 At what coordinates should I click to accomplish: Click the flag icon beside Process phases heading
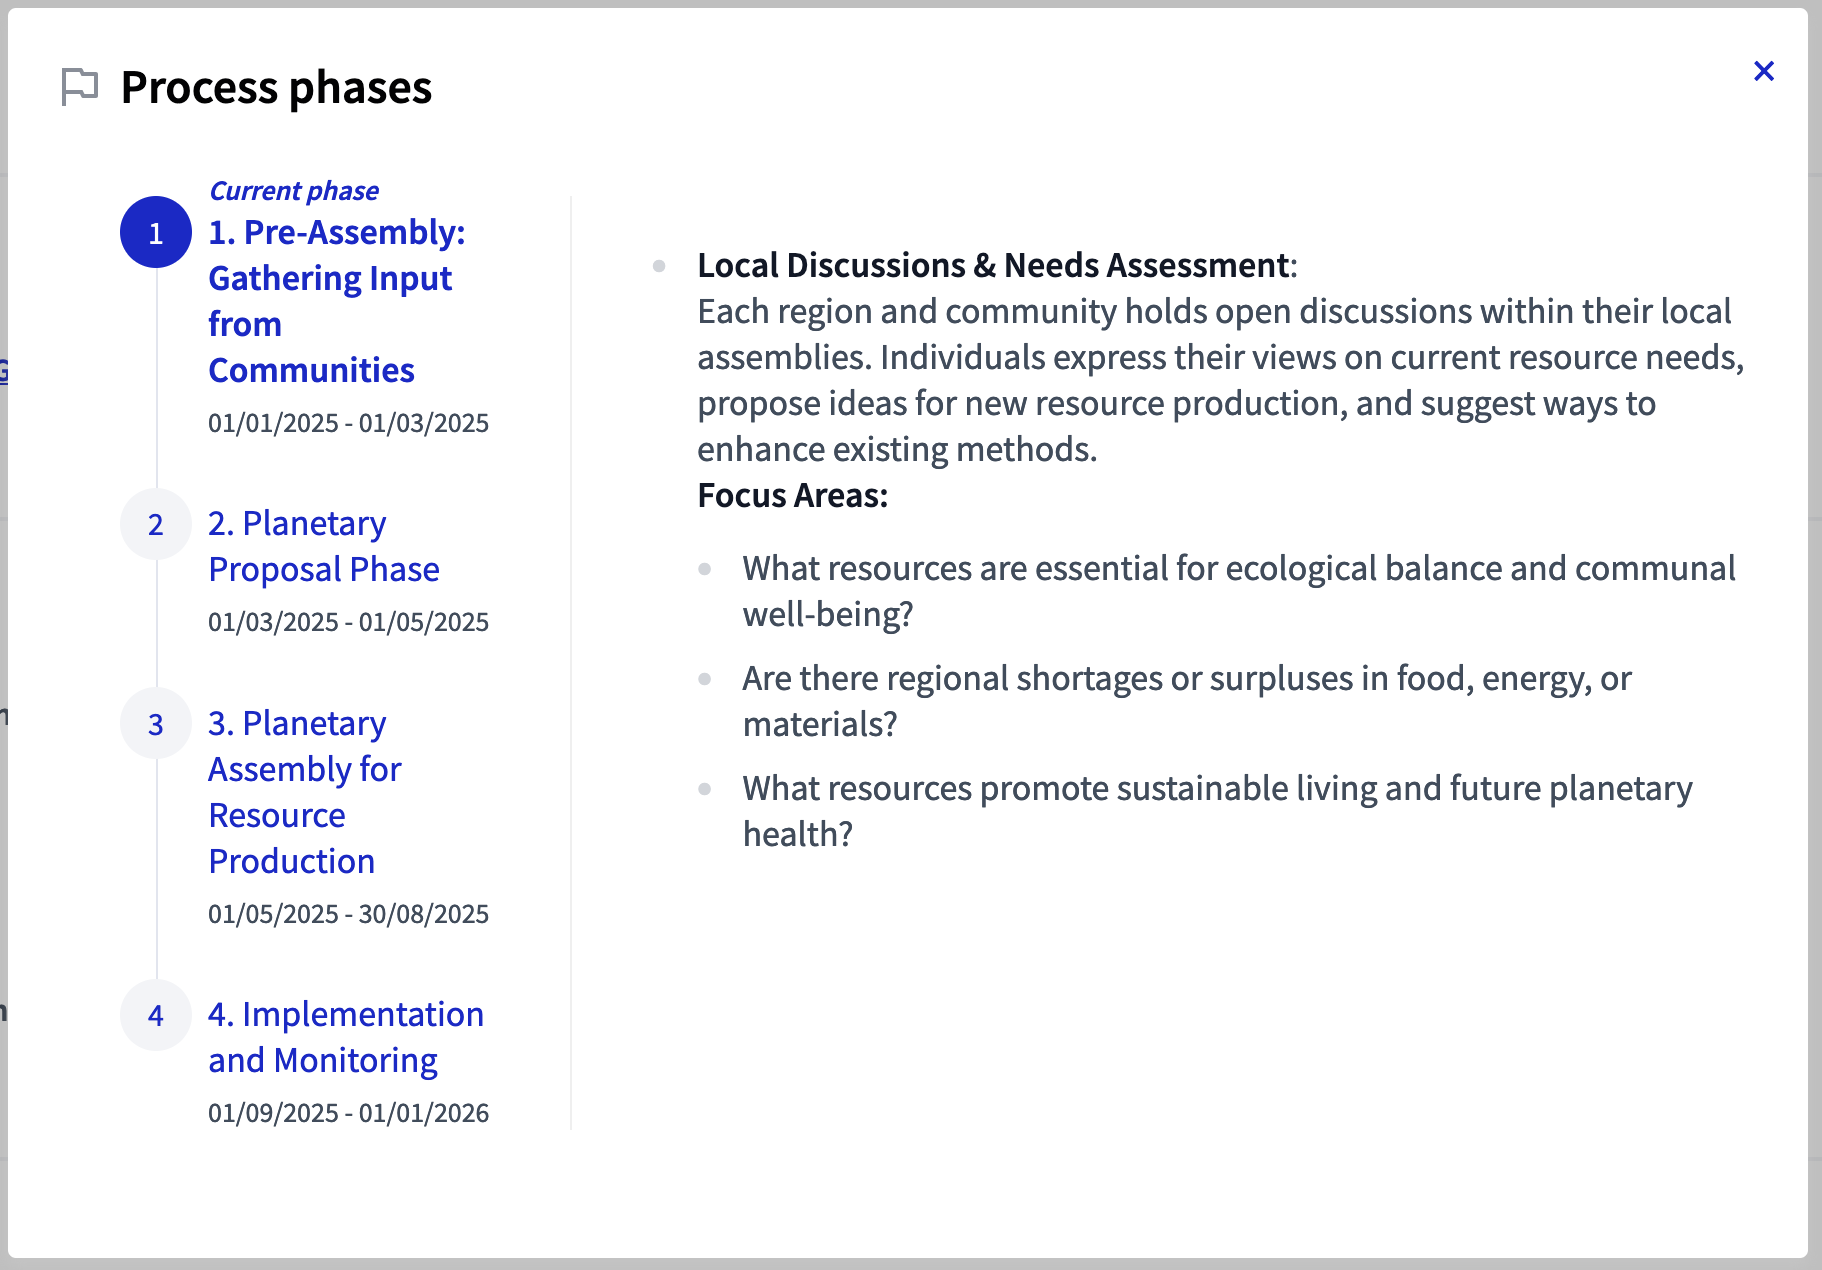[80, 88]
